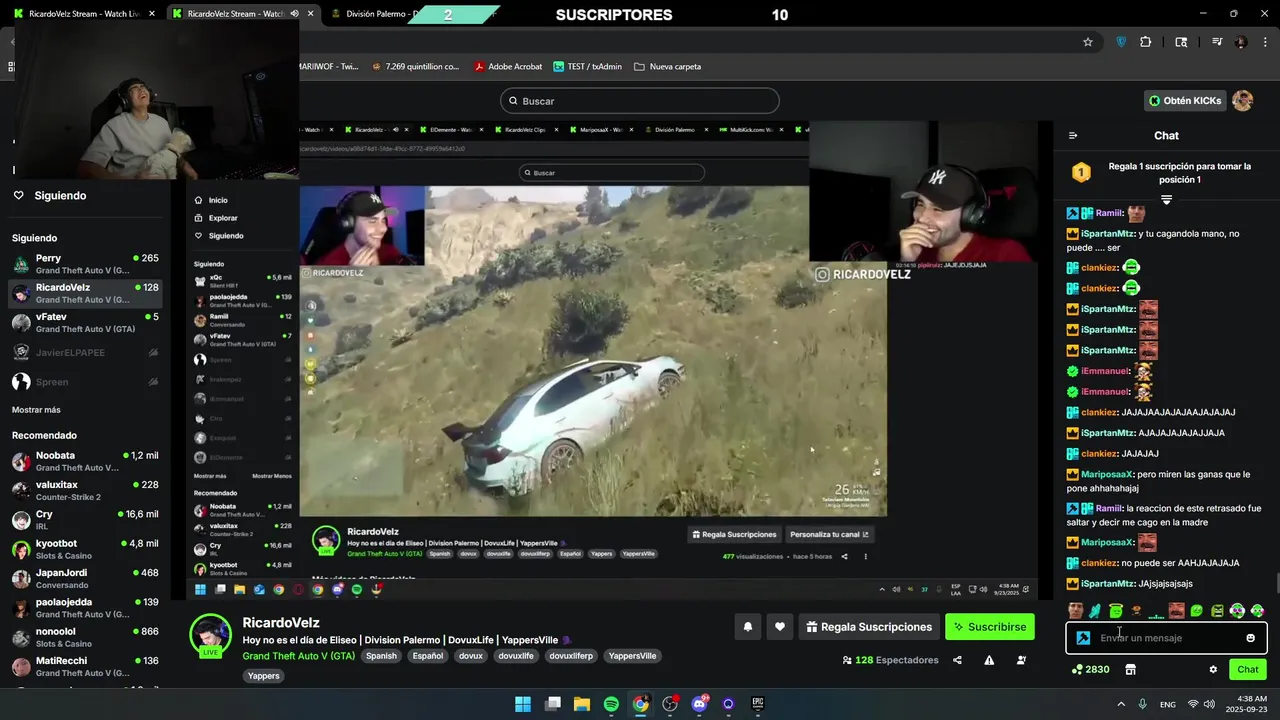Click the dovuxlife tag chip
This screenshot has width=1280, height=720.
click(516, 656)
